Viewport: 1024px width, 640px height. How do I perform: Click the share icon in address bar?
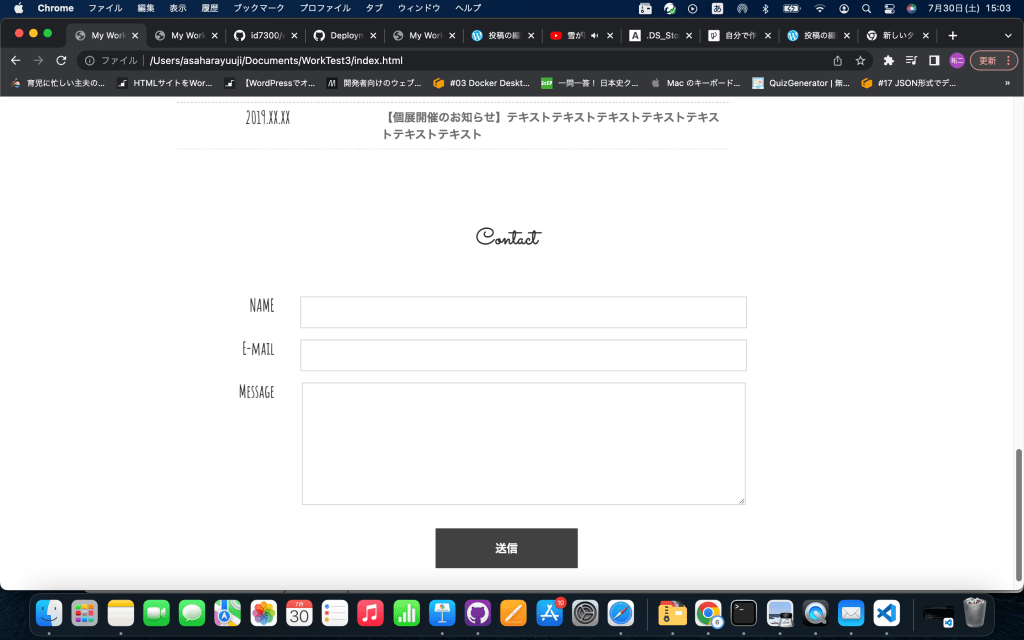[837, 60]
